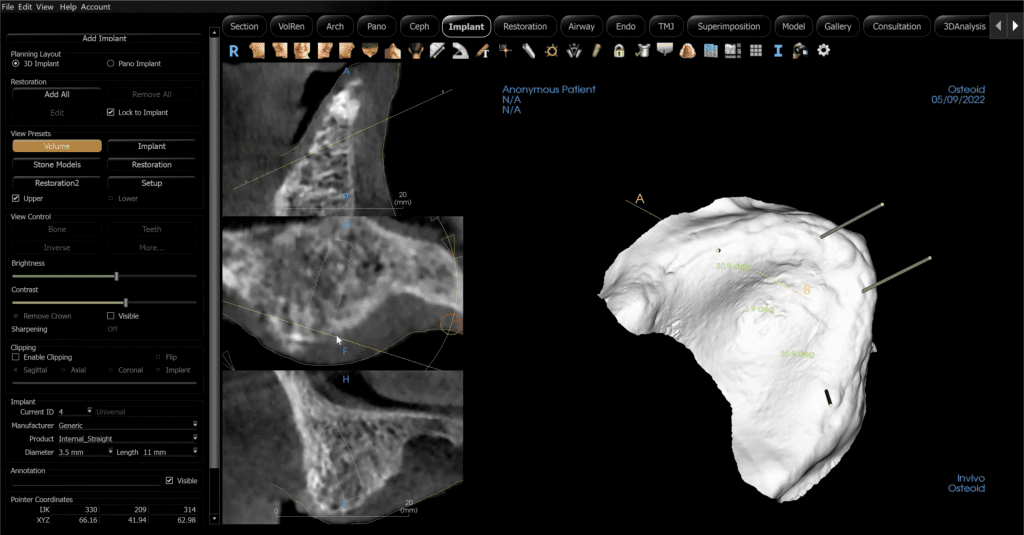Toggle the Lock to Implant checkbox

[x=110, y=112]
